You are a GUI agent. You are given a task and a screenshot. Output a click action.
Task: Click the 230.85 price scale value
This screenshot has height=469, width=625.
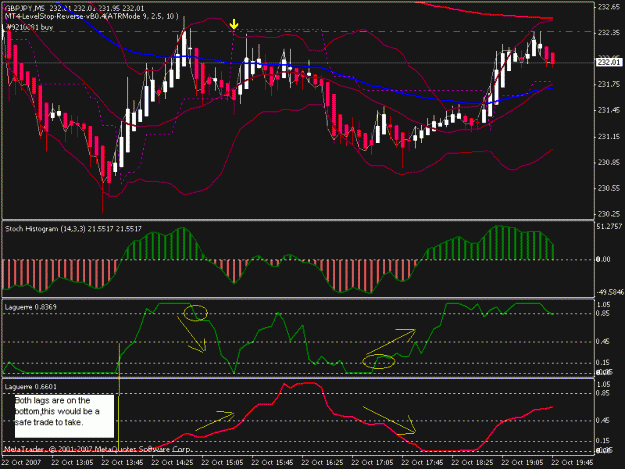pyautogui.click(x=609, y=163)
